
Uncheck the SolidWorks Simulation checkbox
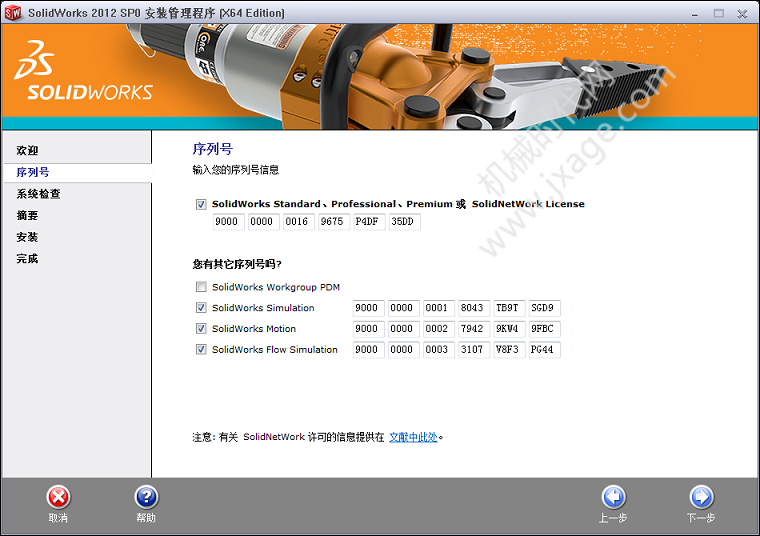(x=201, y=308)
